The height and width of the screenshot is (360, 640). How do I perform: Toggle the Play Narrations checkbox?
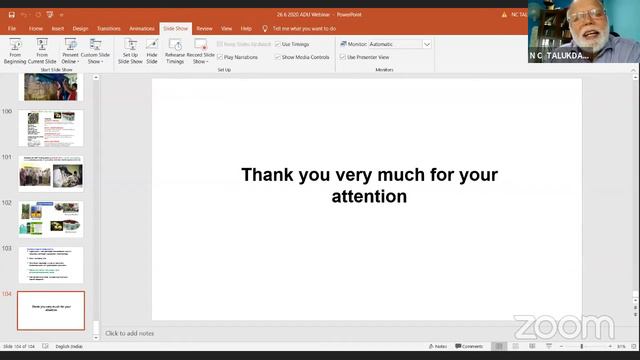(x=220, y=57)
